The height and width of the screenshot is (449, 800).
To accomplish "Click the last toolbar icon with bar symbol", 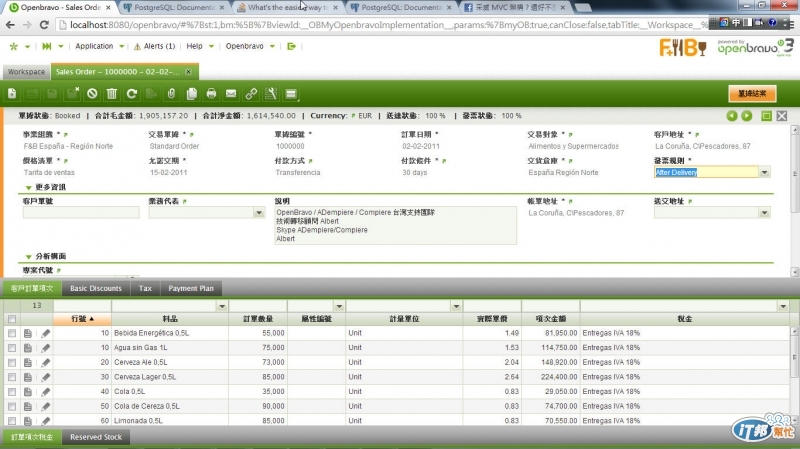I will point(291,94).
